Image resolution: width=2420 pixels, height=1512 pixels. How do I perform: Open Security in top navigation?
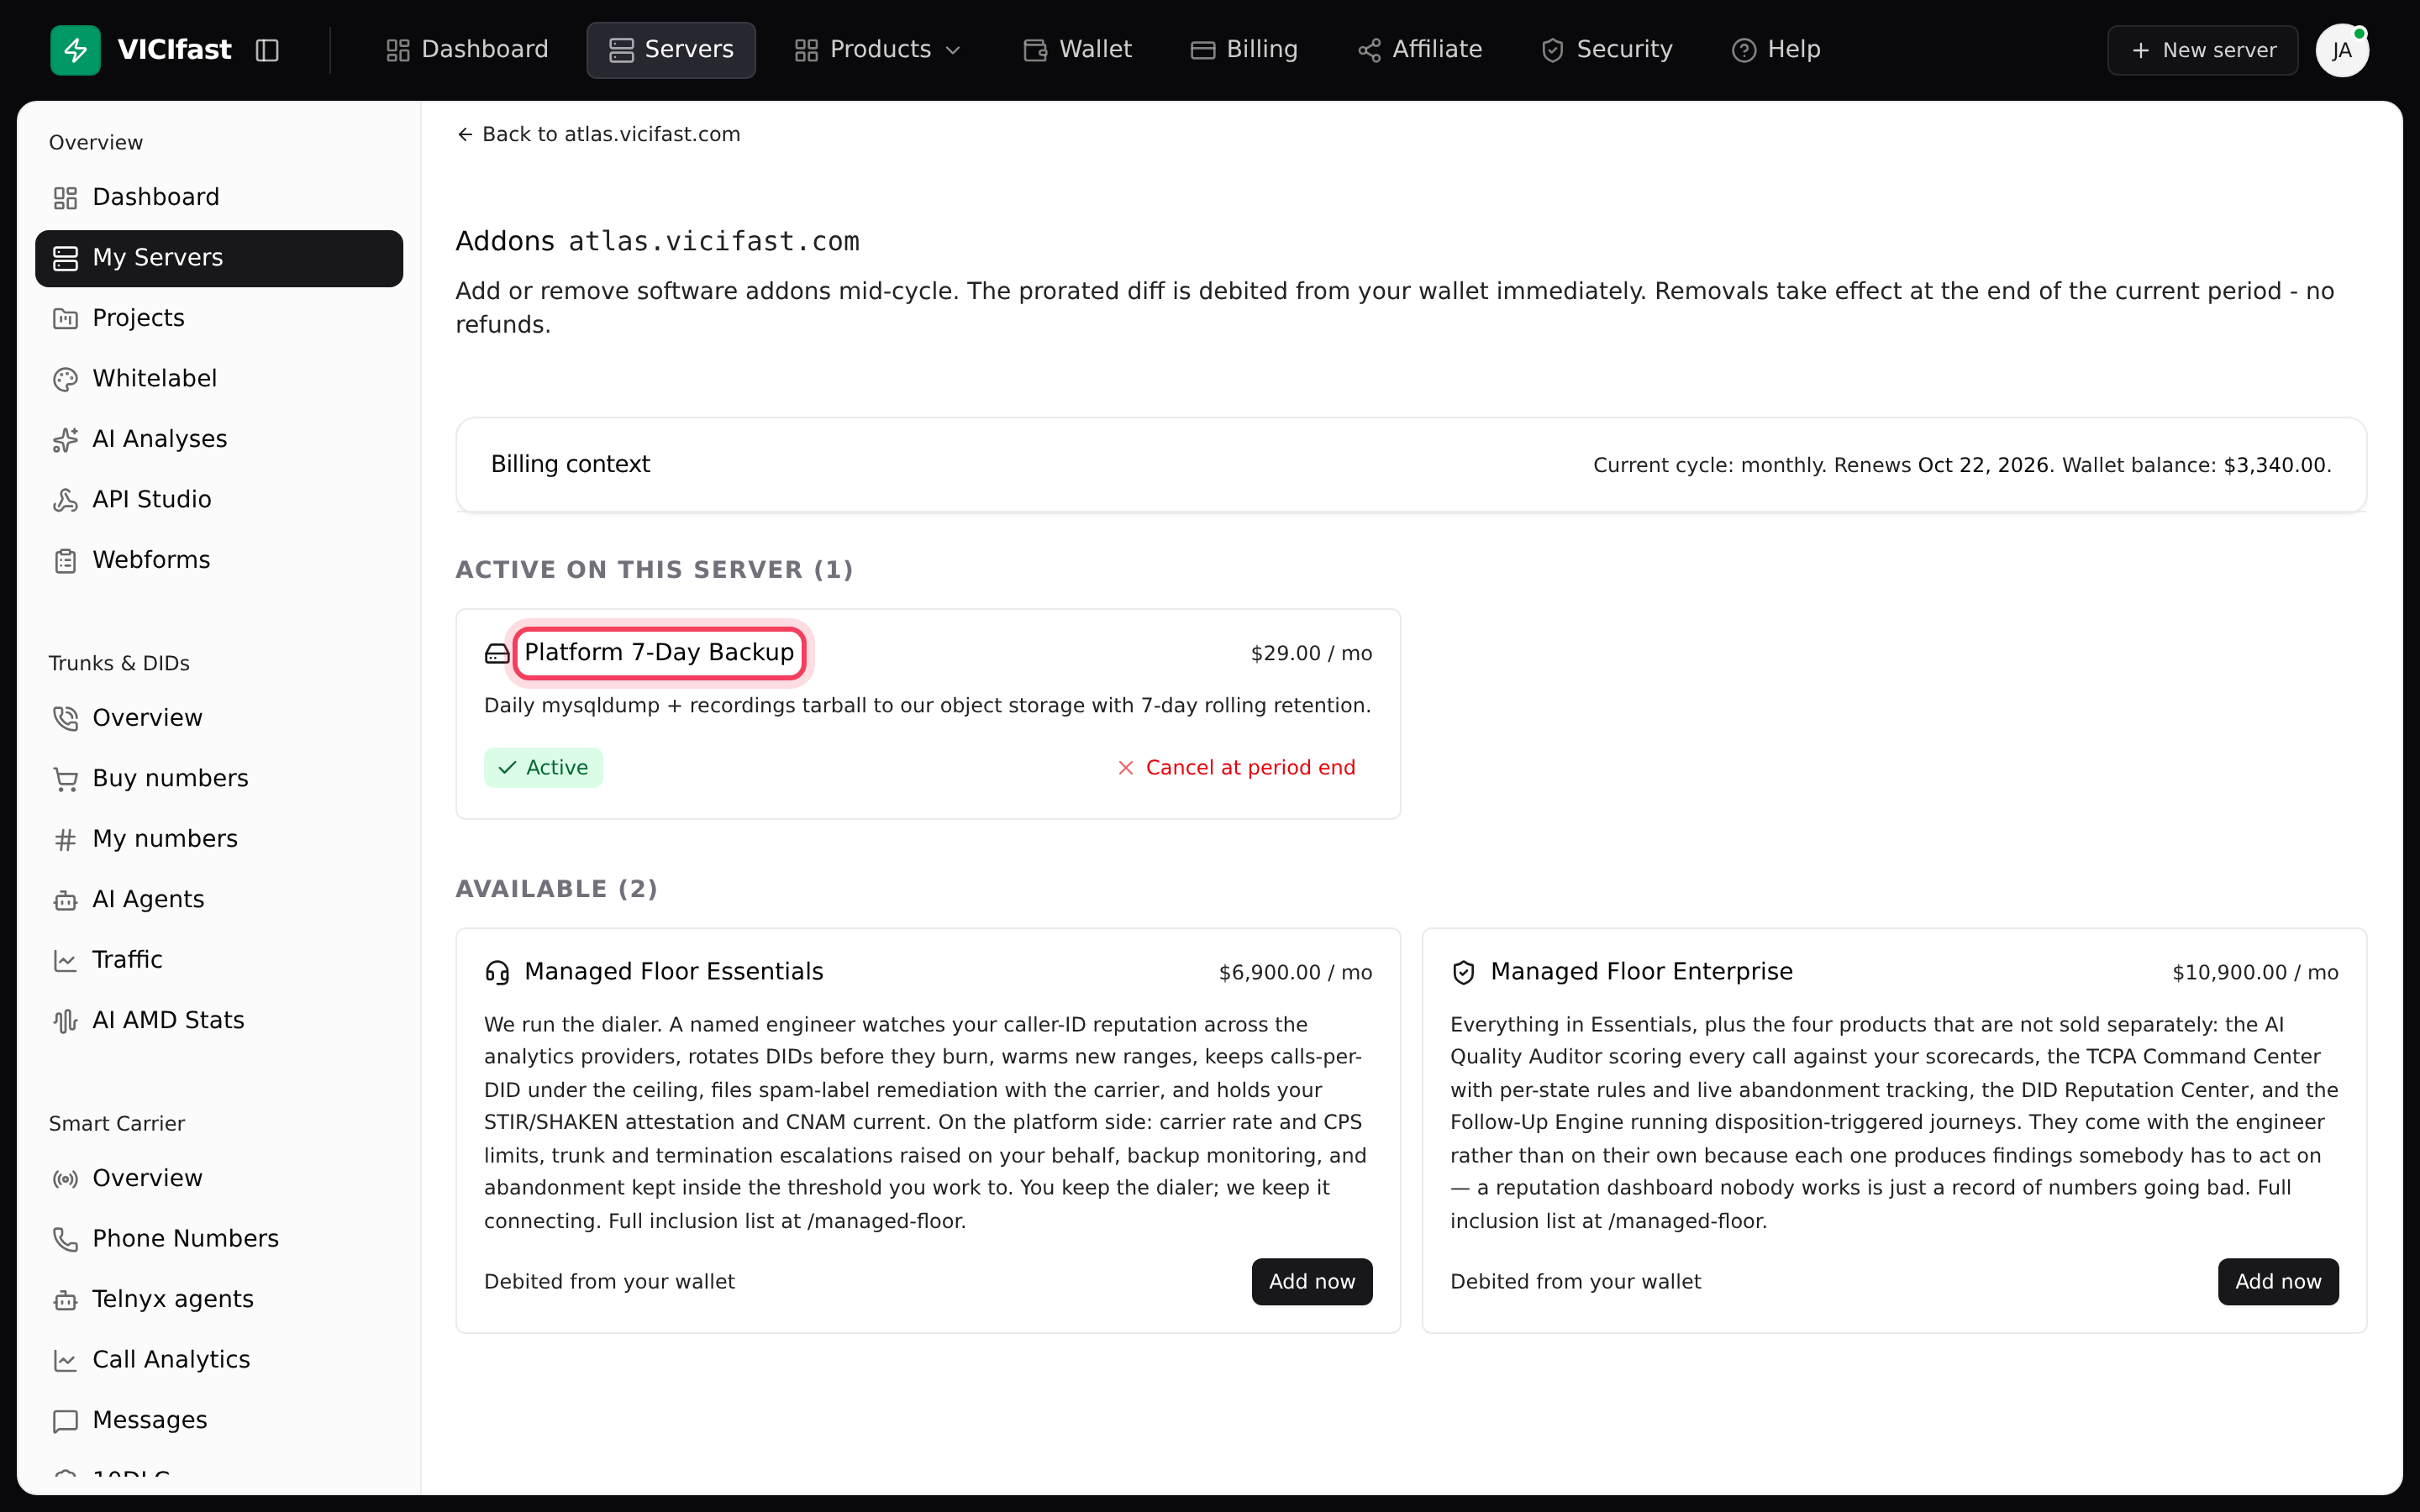tap(1607, 50)
